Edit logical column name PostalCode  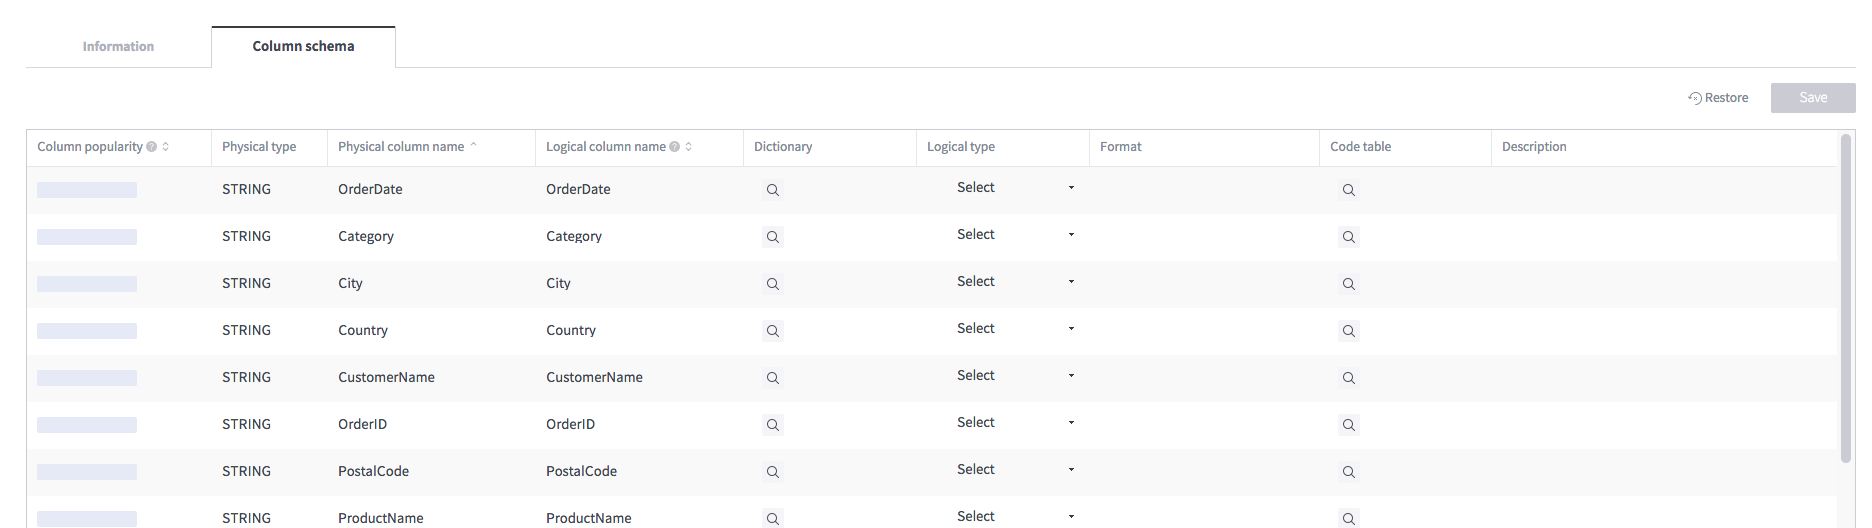pos(581,472)
